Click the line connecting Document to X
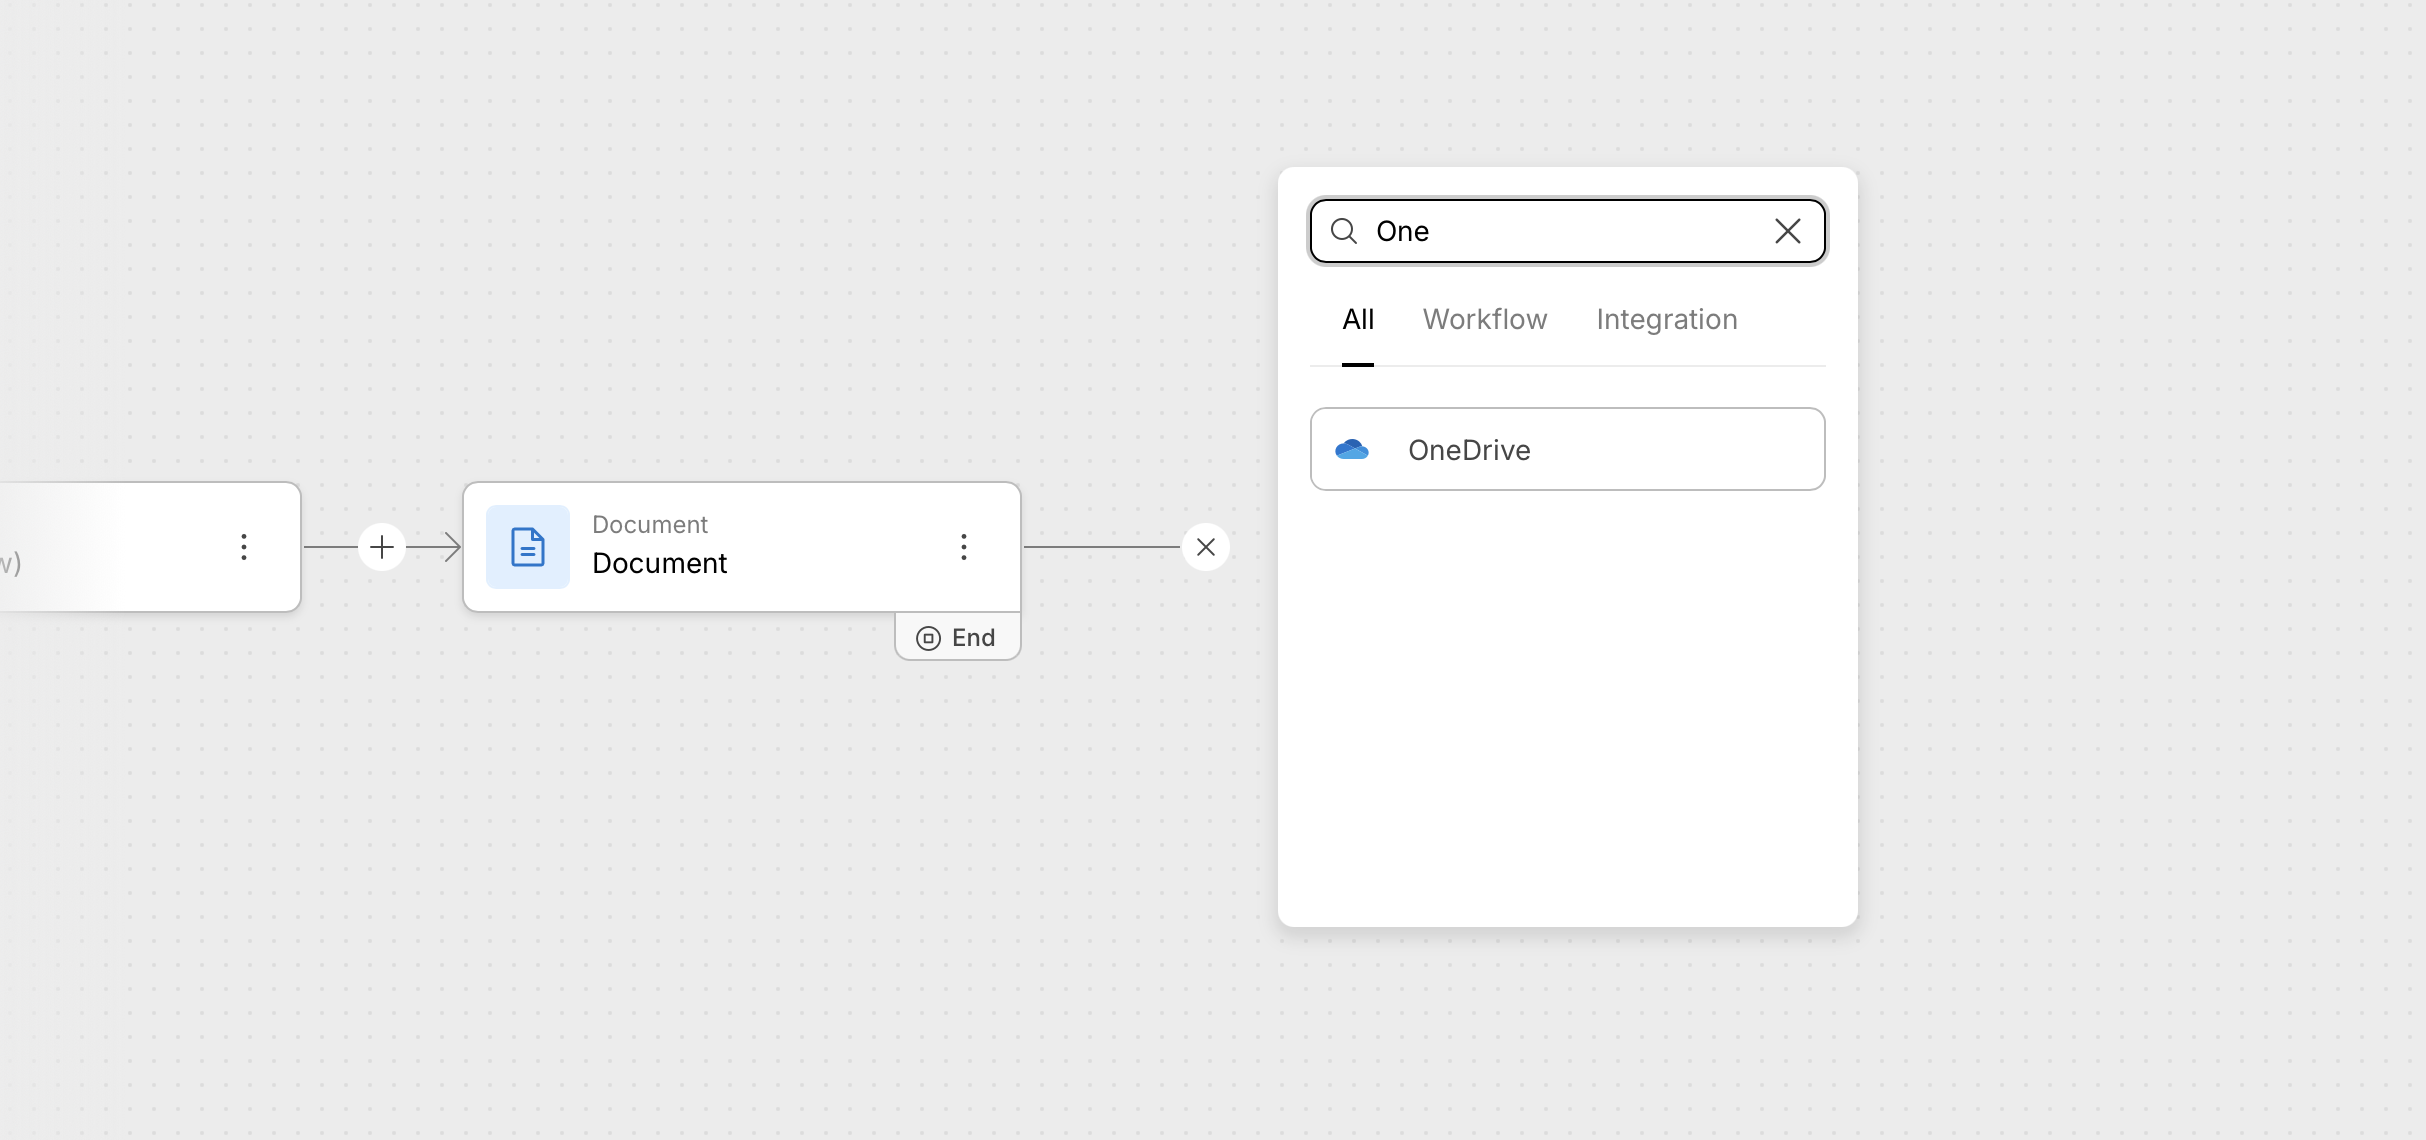 click(x=1100, y=547)
